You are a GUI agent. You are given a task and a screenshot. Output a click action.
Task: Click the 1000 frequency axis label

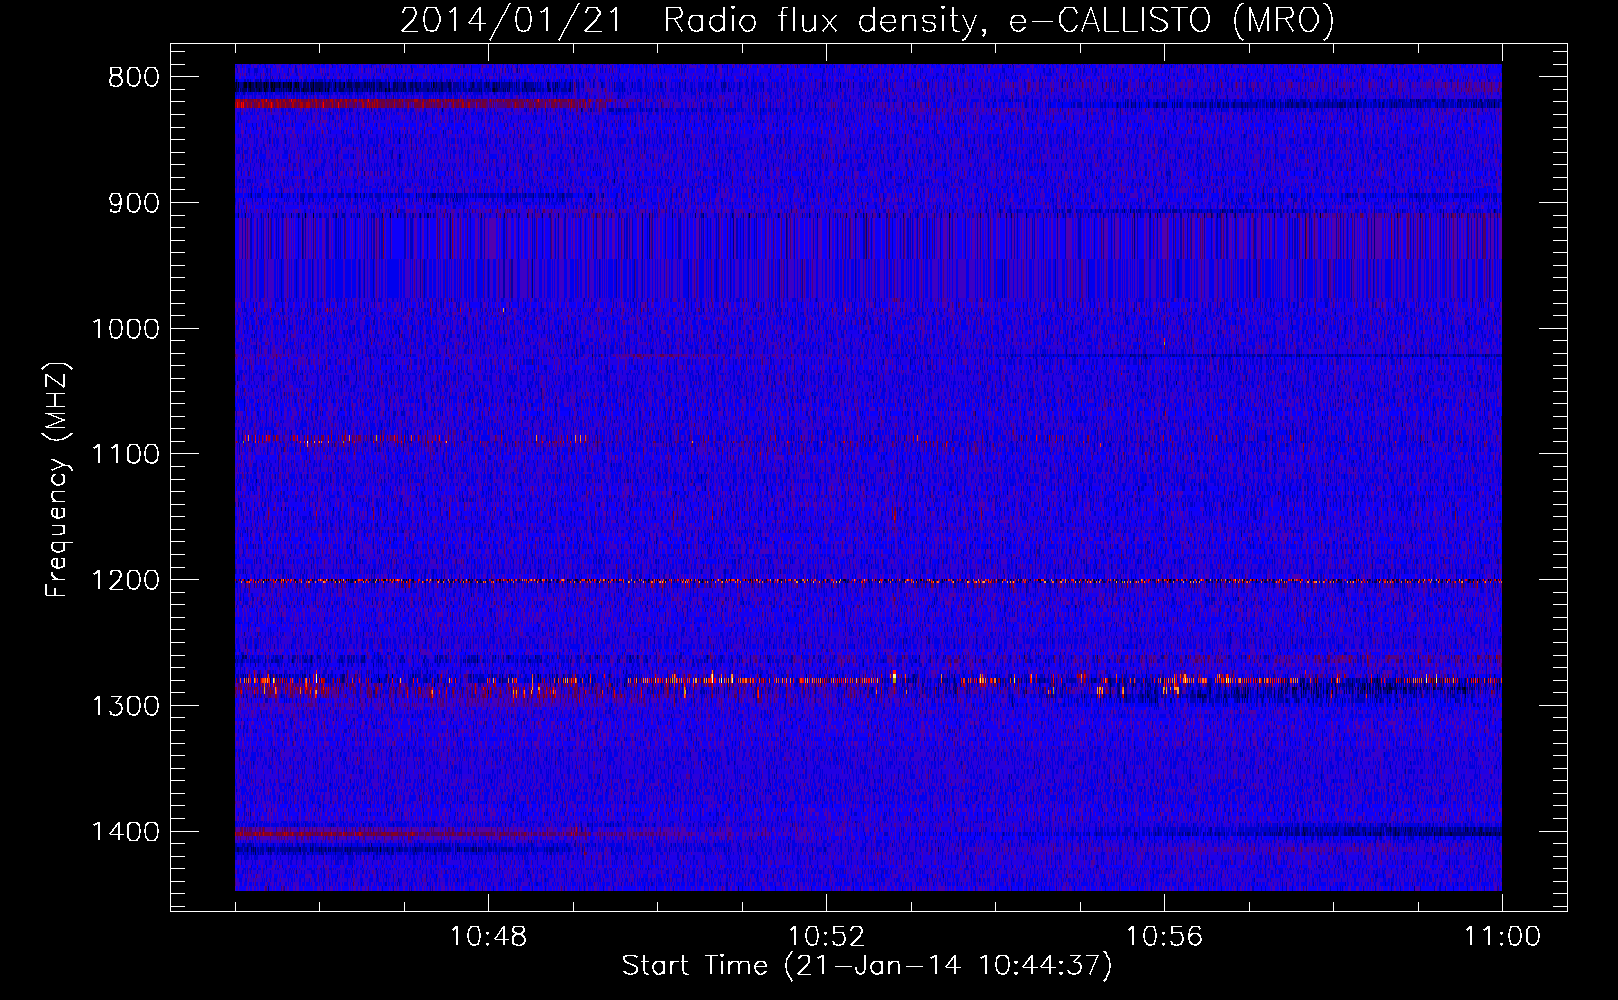click(x=125, y=329)
